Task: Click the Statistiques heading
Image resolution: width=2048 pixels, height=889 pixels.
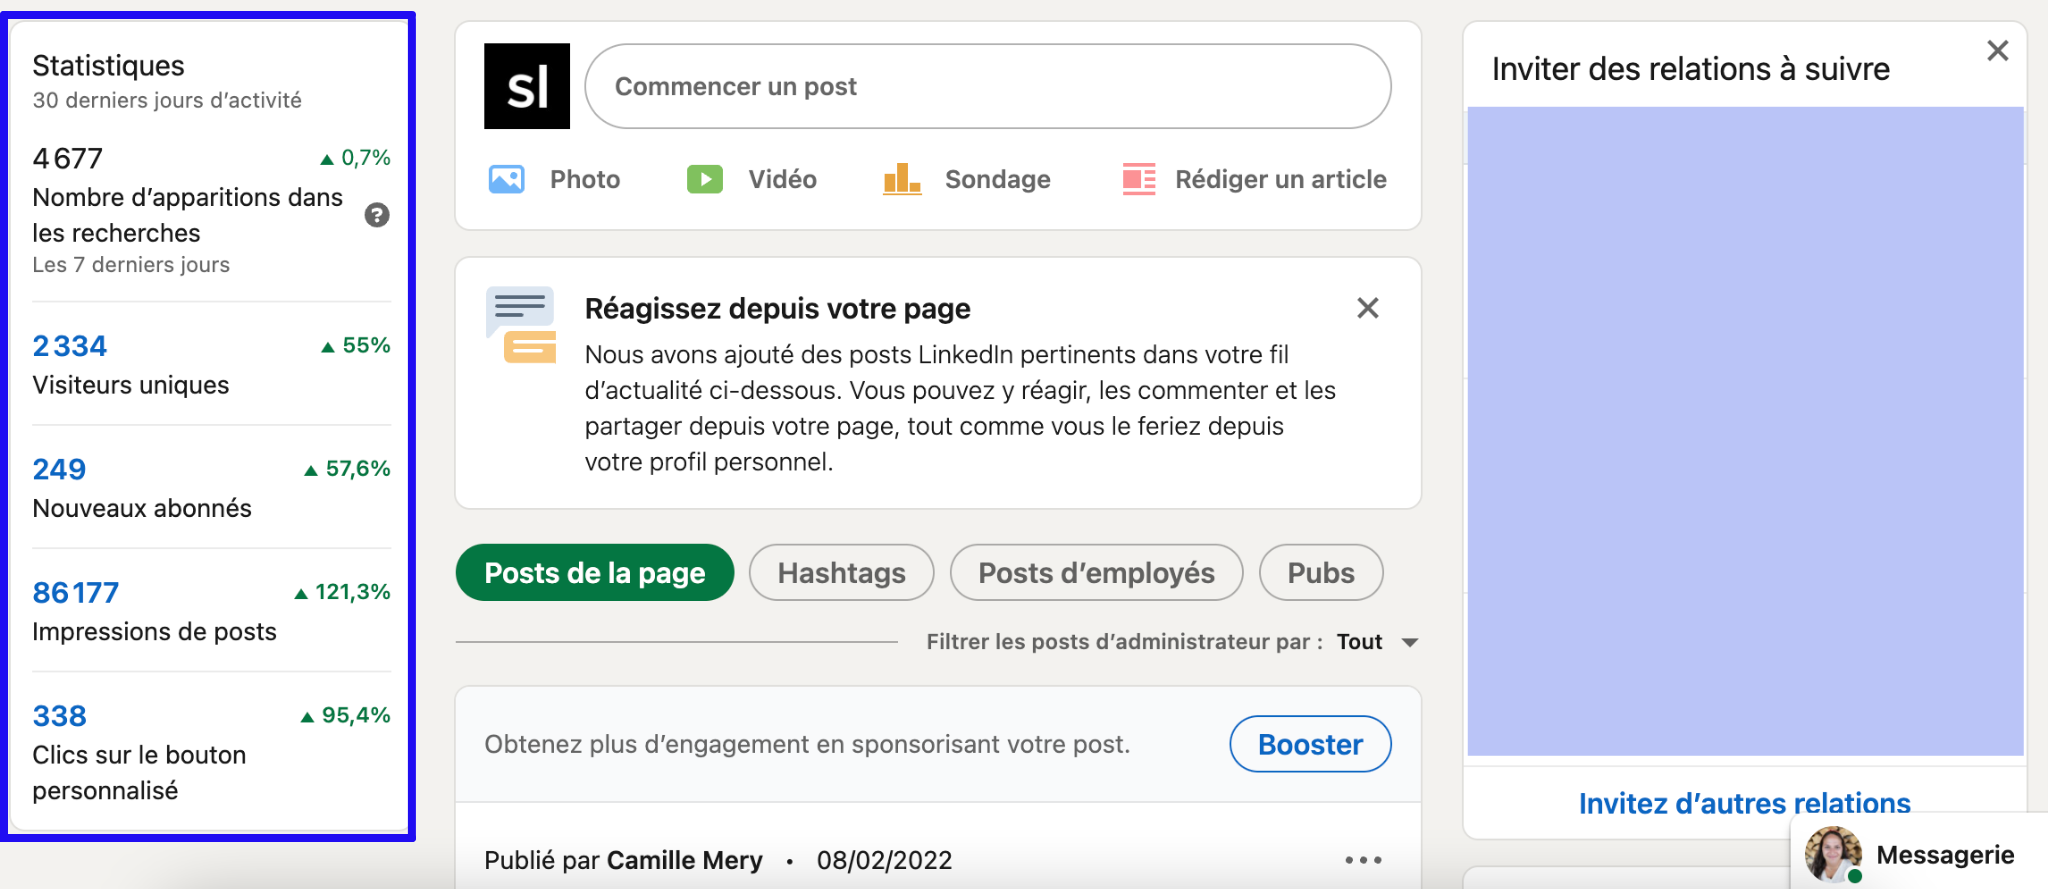Action: tap(108, 66)
